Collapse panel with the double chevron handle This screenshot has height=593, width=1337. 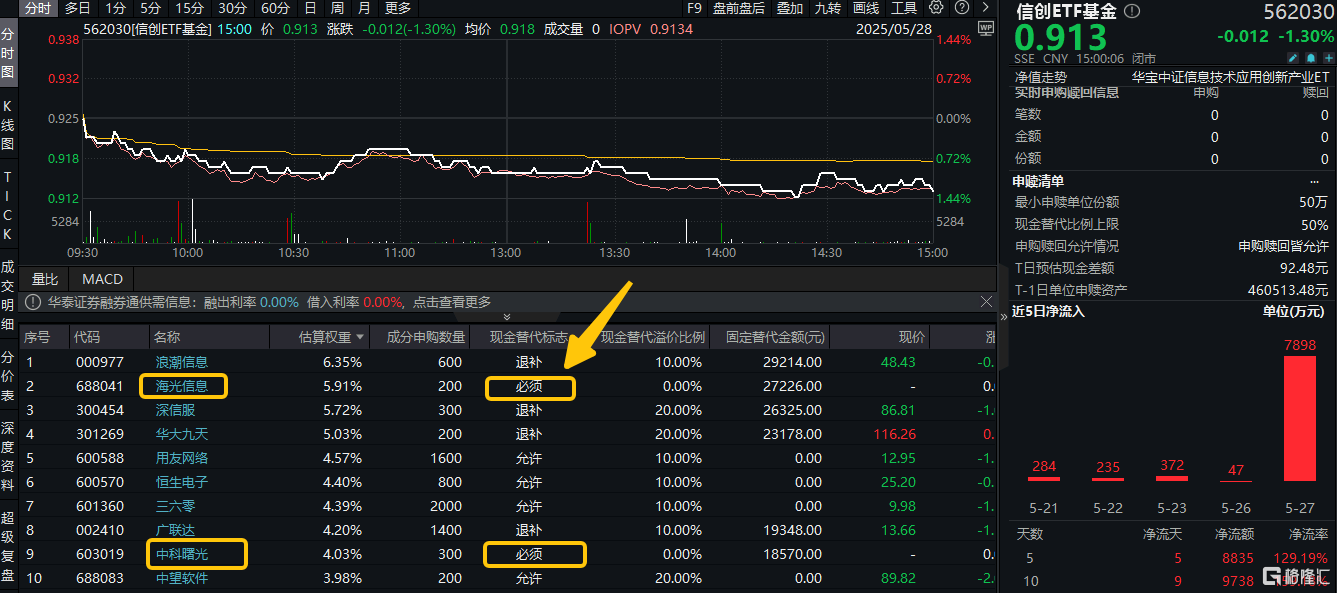(506, 317)
